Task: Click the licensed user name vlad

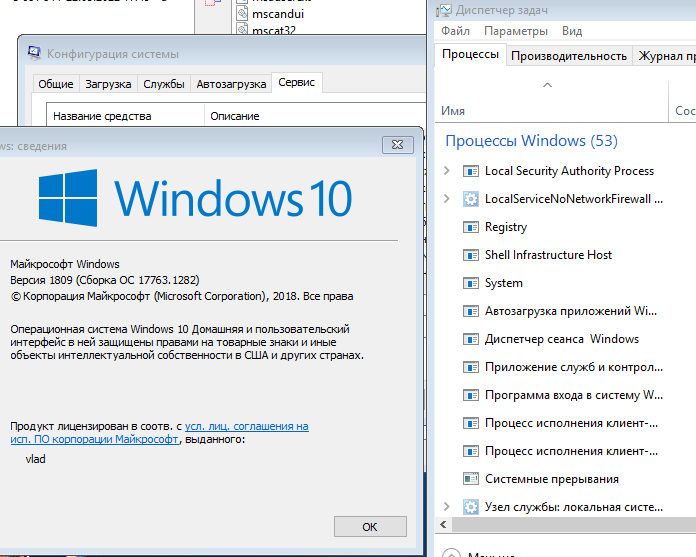Action: click(36, 459)
